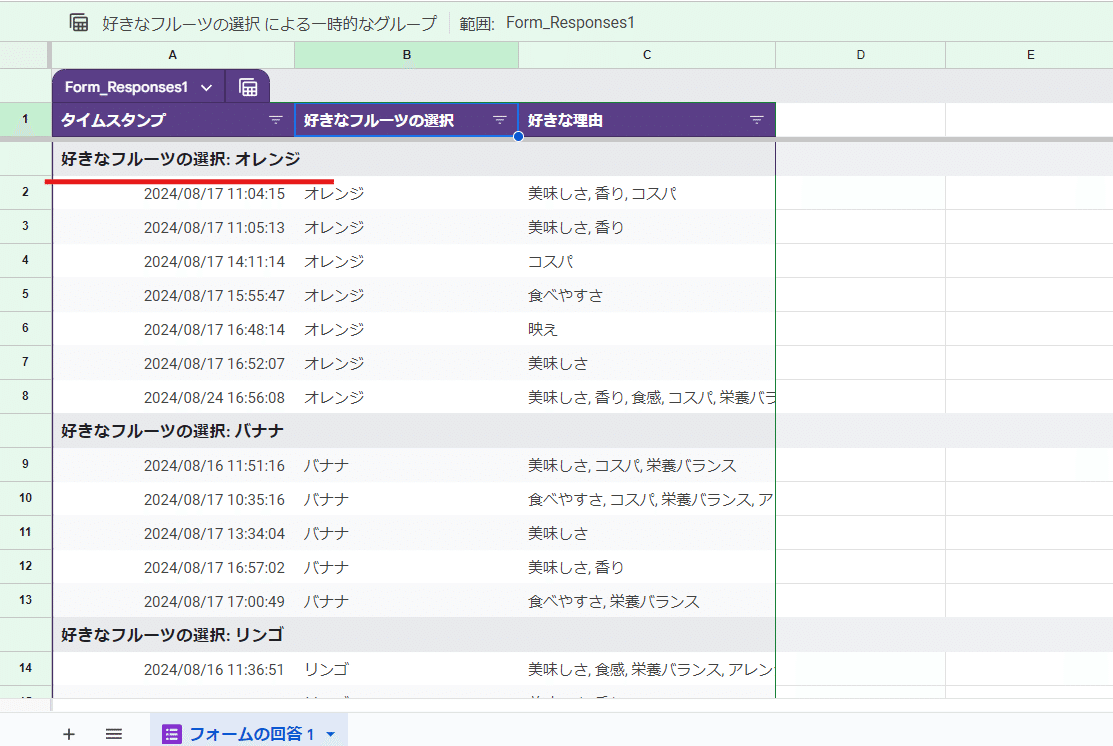Select column D header
The height and width of the screenshot is (746, 1113).
click(860, 55)
